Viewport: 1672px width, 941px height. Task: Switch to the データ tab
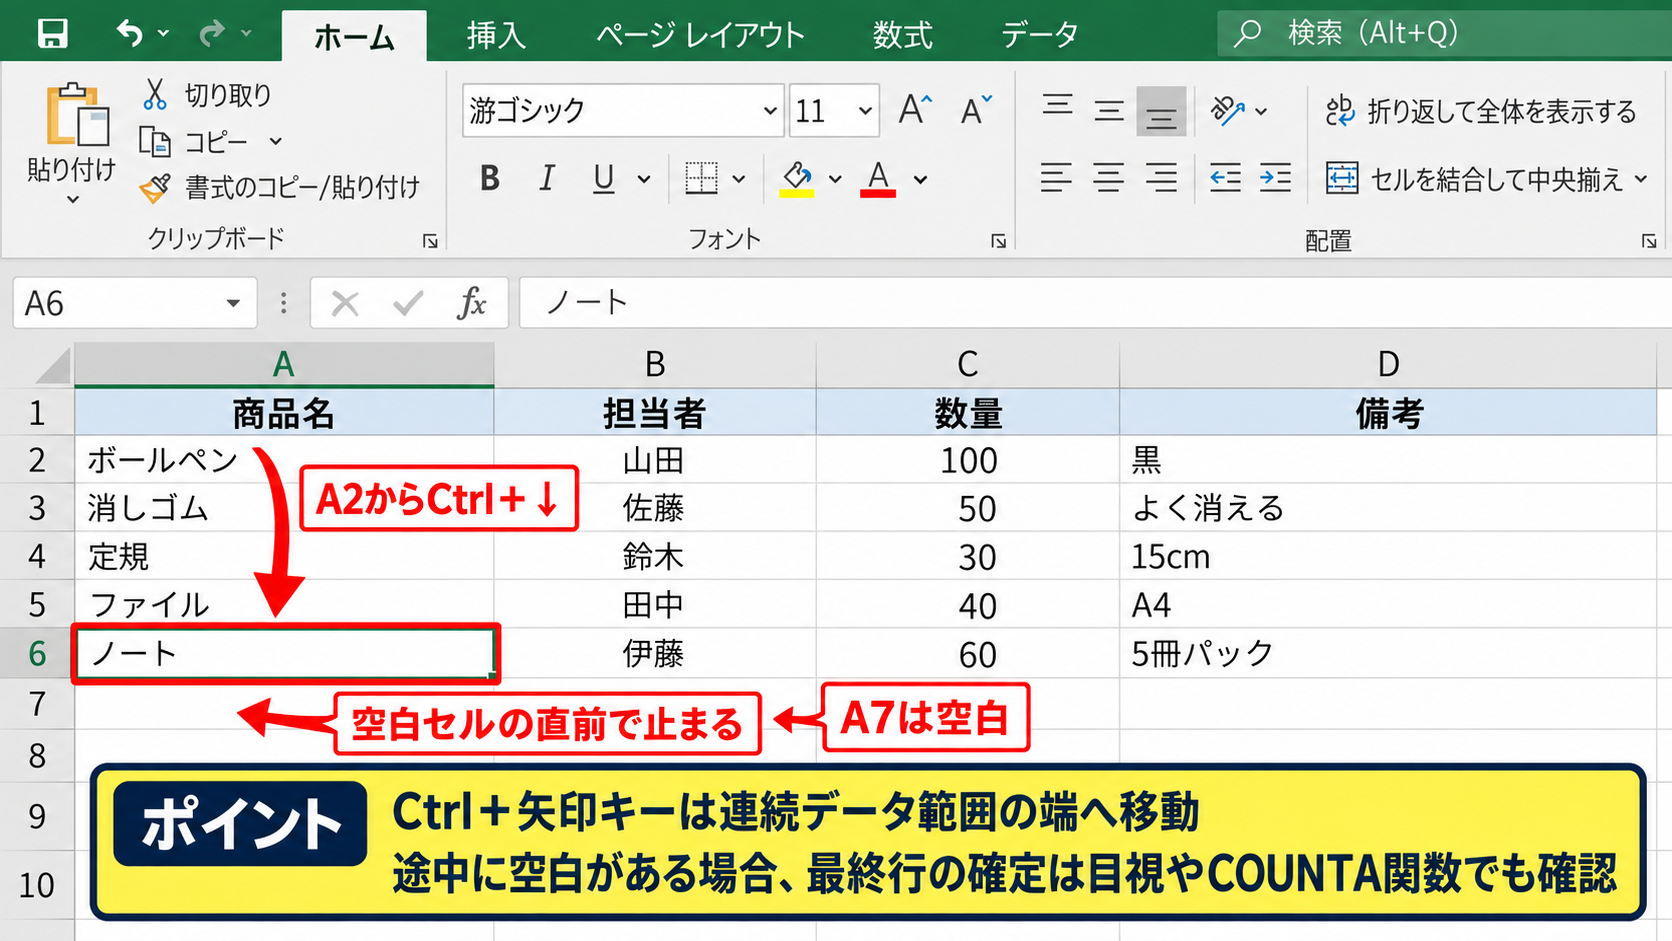1040,35
